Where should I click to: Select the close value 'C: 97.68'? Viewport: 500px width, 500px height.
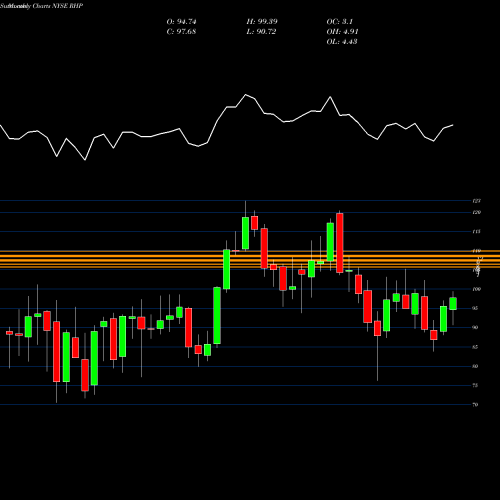181,32
